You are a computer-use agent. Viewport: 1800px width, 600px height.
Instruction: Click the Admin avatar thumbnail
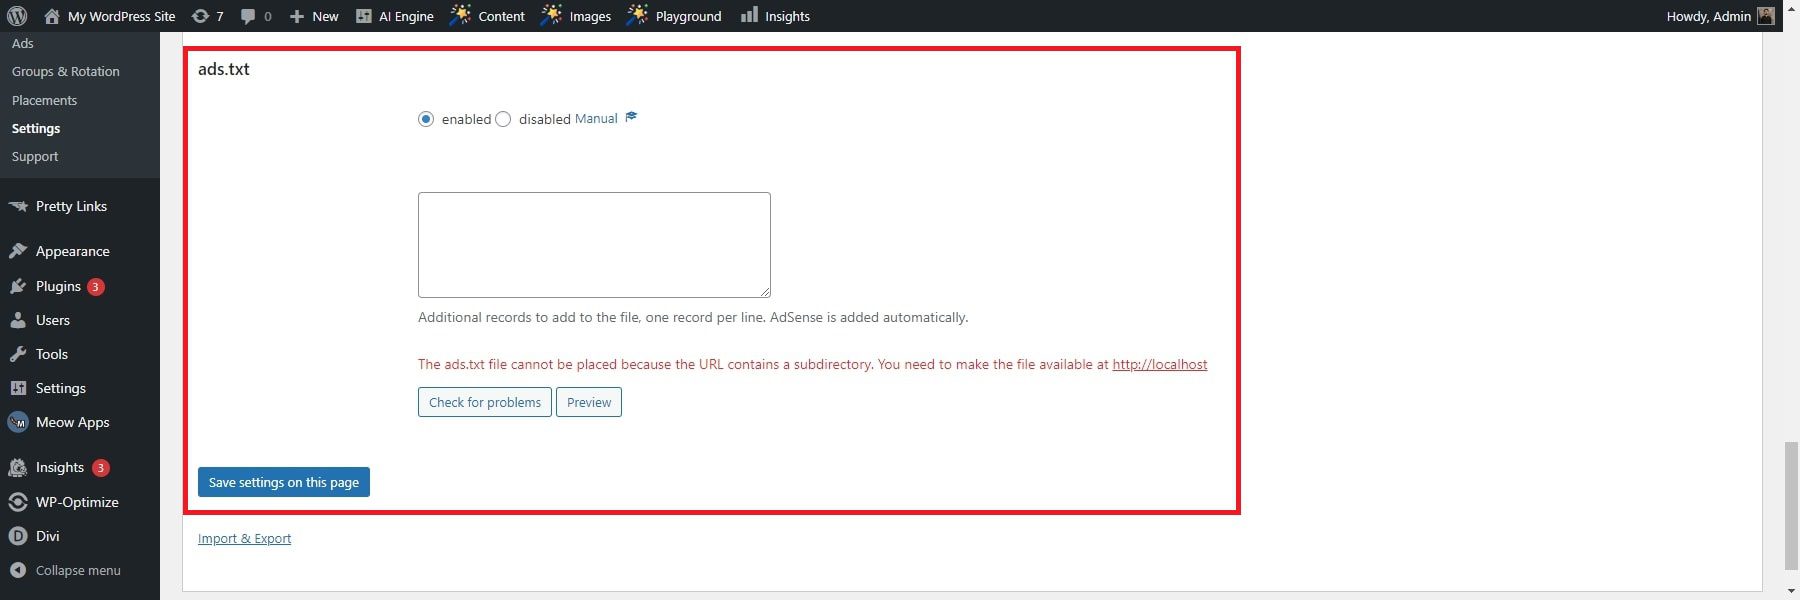1766,16
